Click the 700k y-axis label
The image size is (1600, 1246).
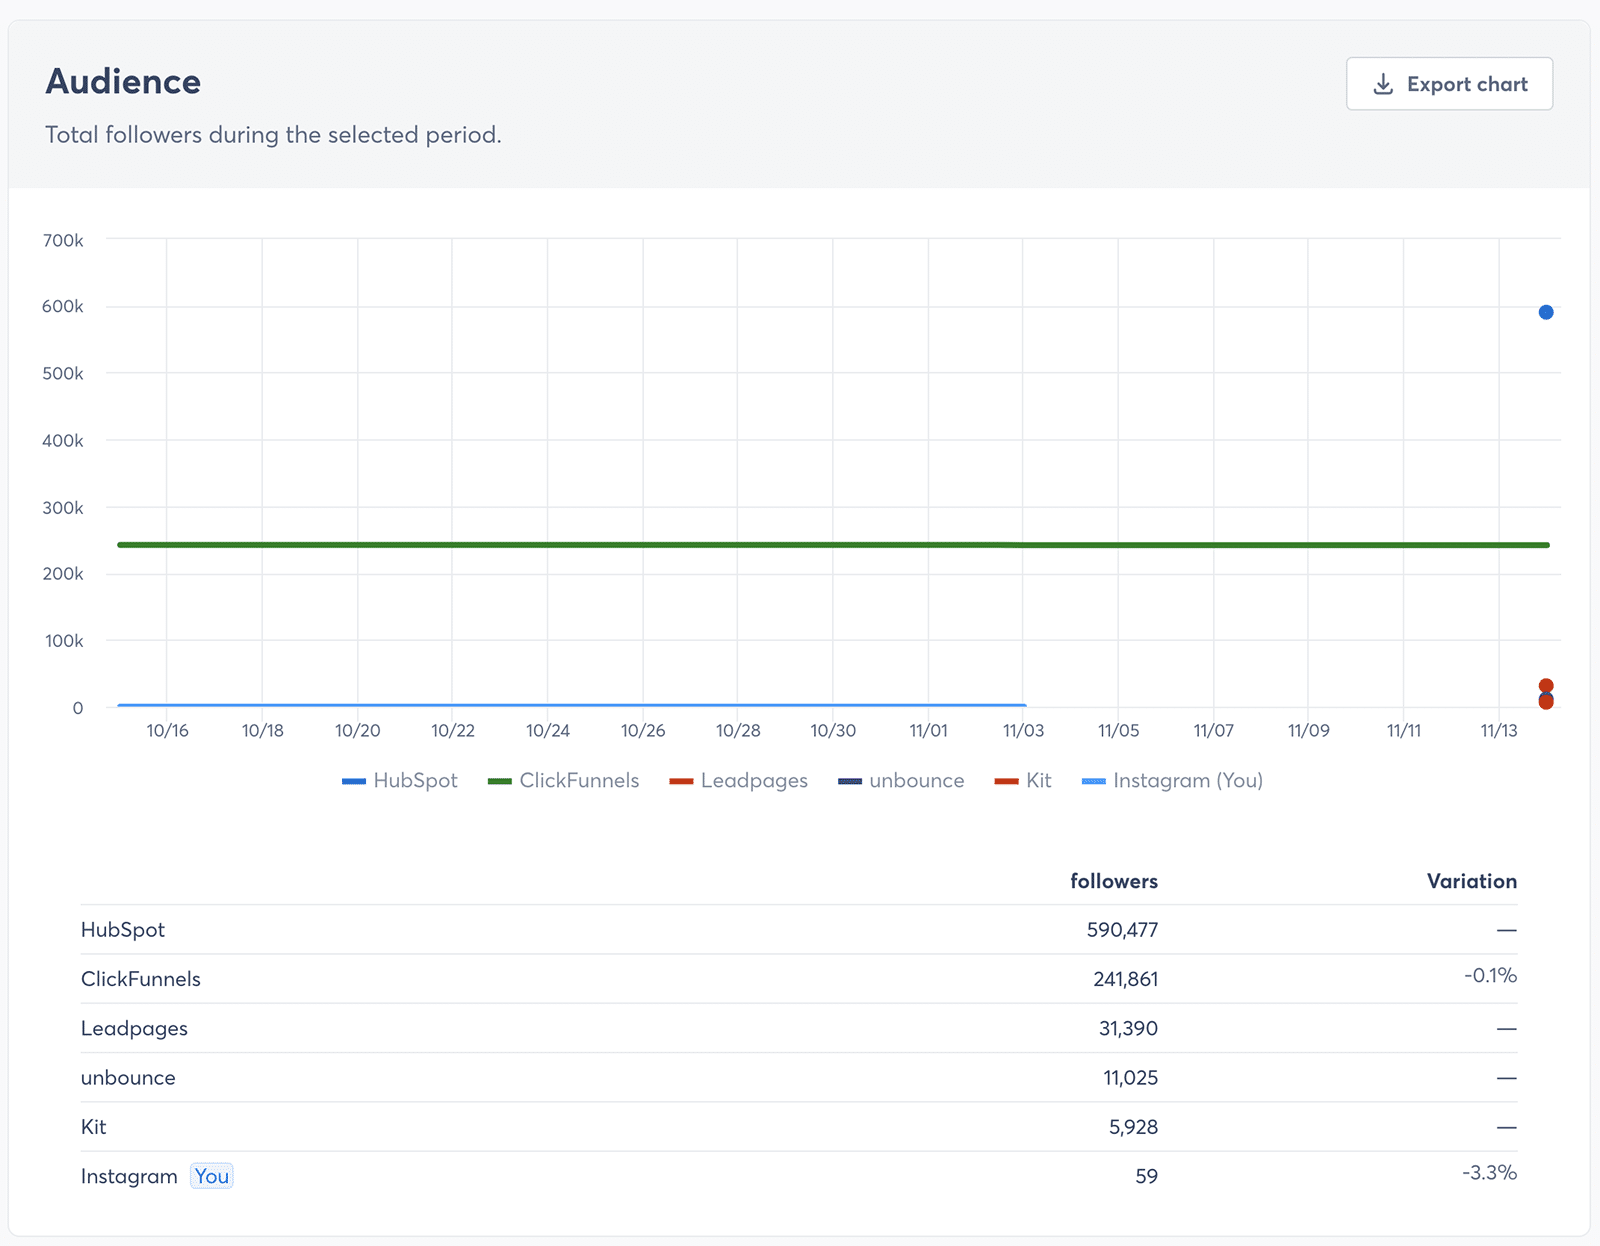[x=63, y=240]
